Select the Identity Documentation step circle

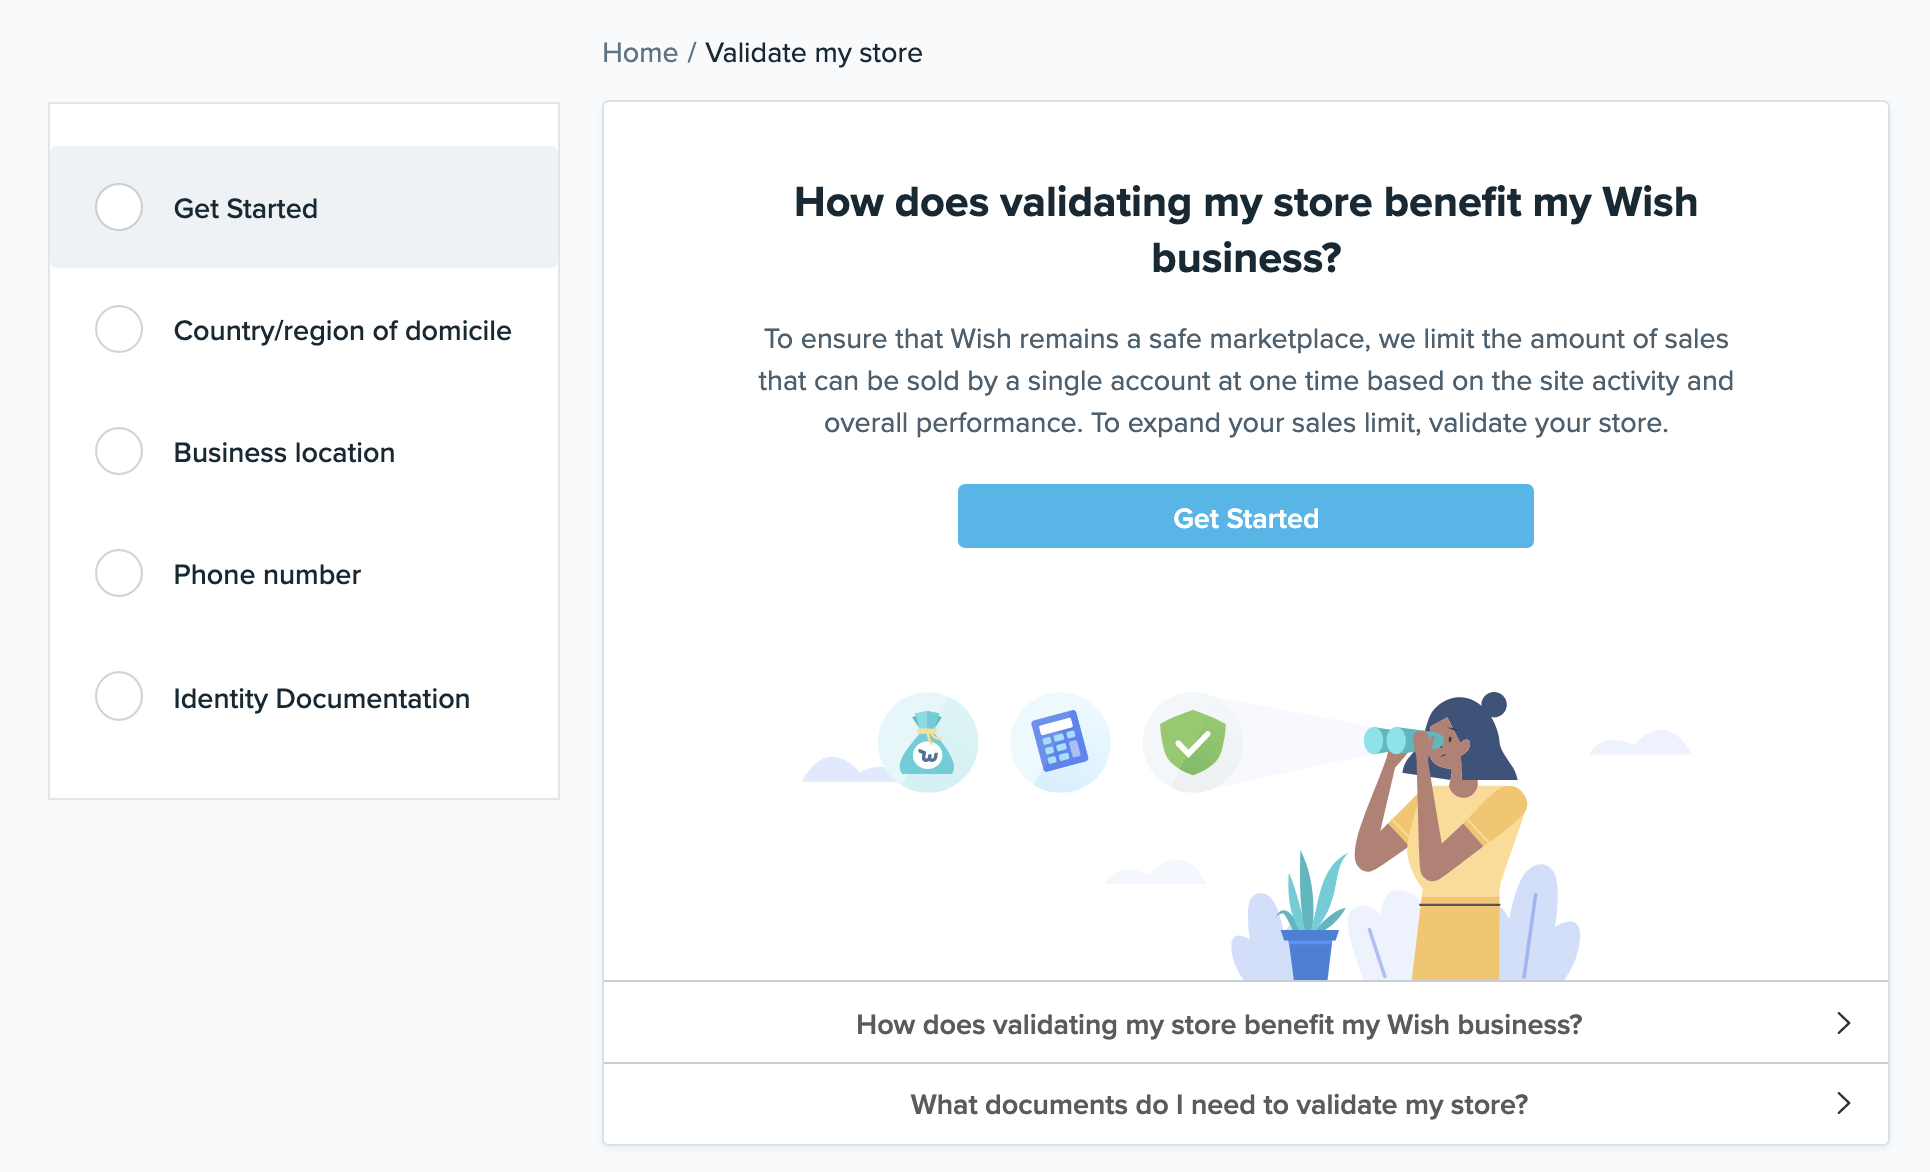(119, 696)
